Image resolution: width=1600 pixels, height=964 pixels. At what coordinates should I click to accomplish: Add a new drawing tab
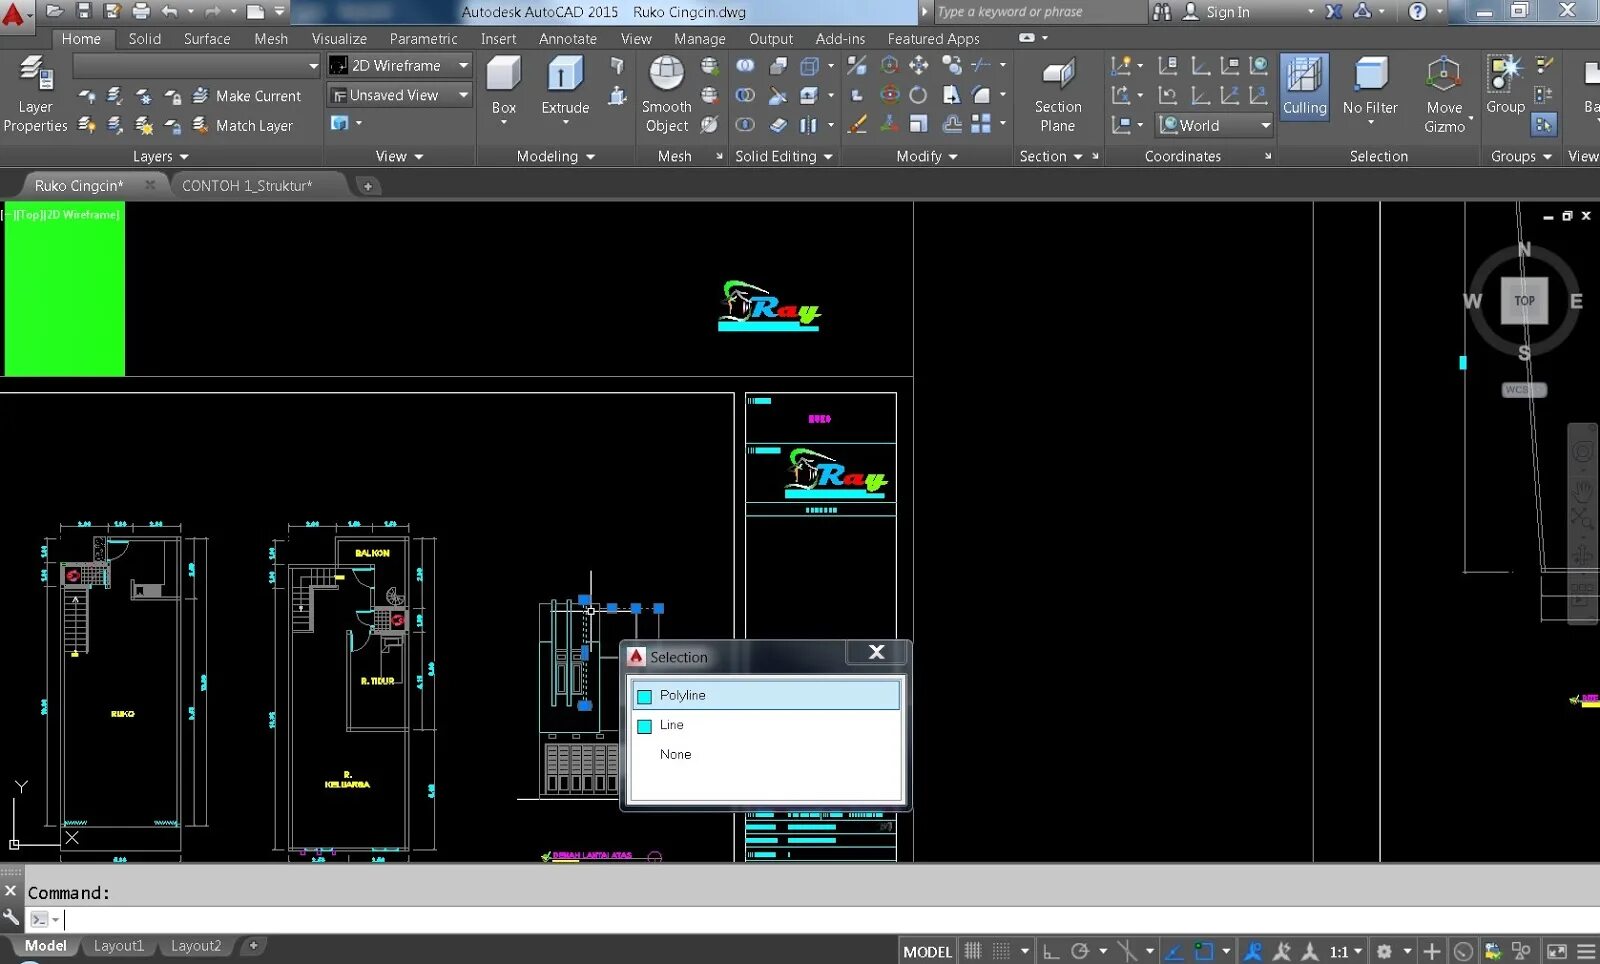point(367,186)
